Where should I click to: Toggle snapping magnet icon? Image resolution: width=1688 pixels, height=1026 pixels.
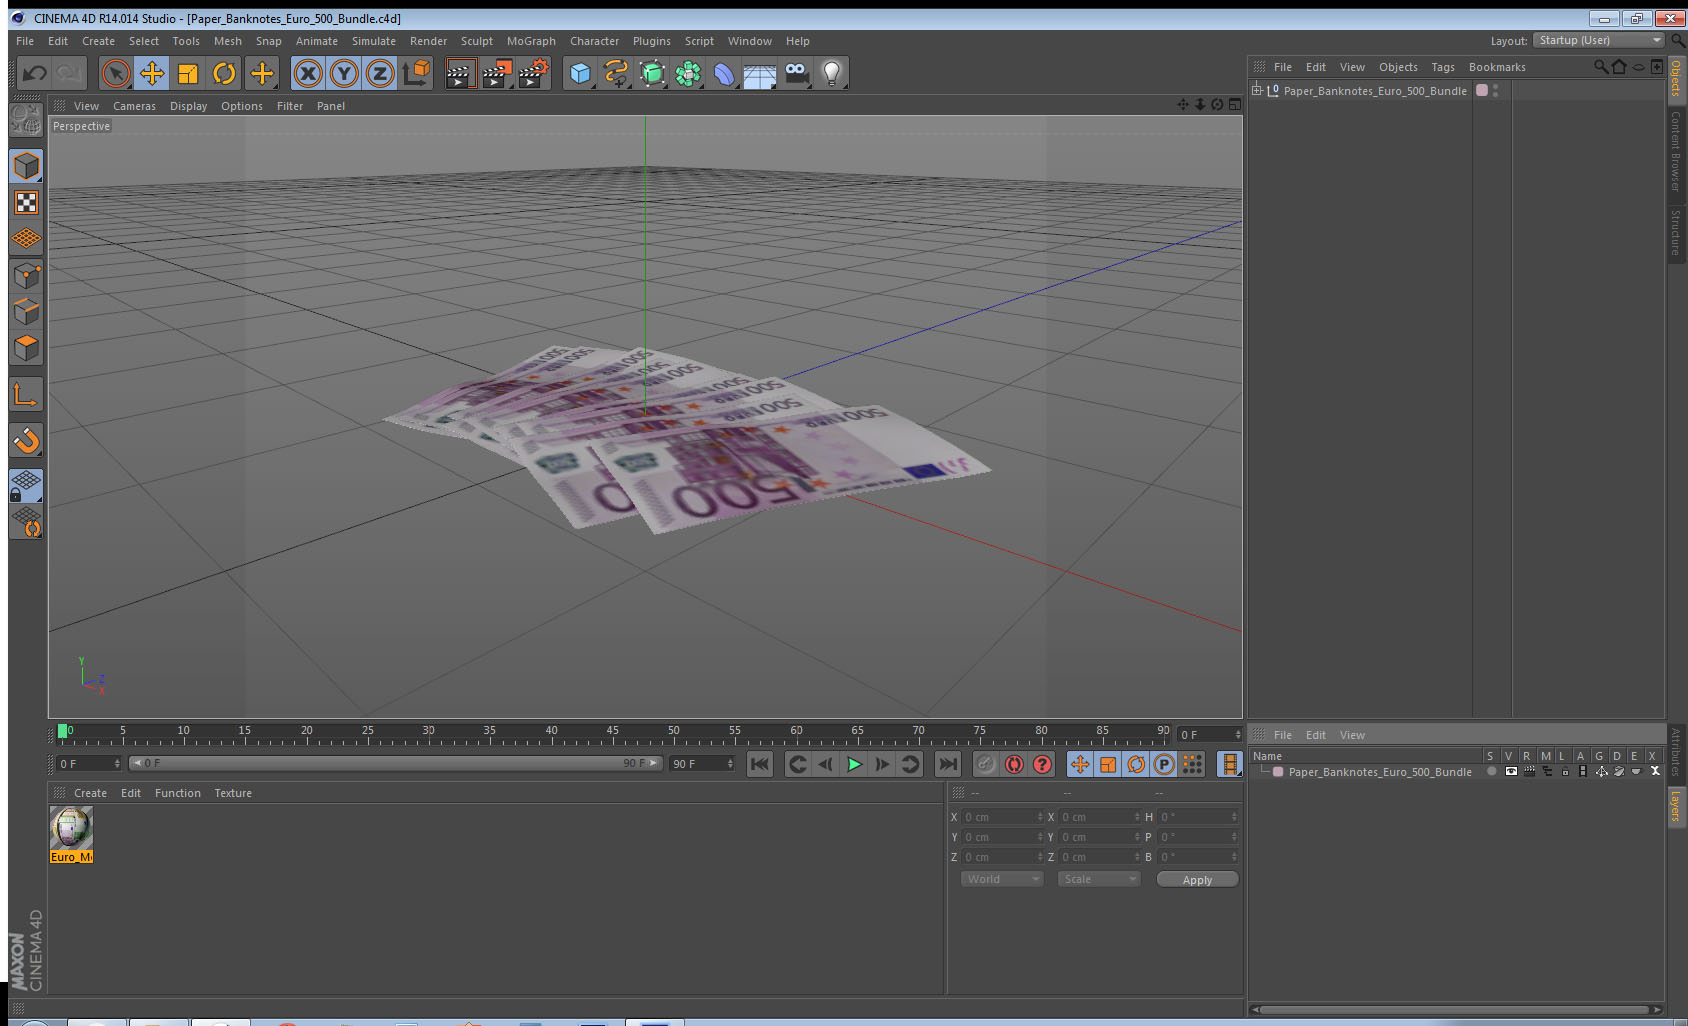tap(26, 440)
